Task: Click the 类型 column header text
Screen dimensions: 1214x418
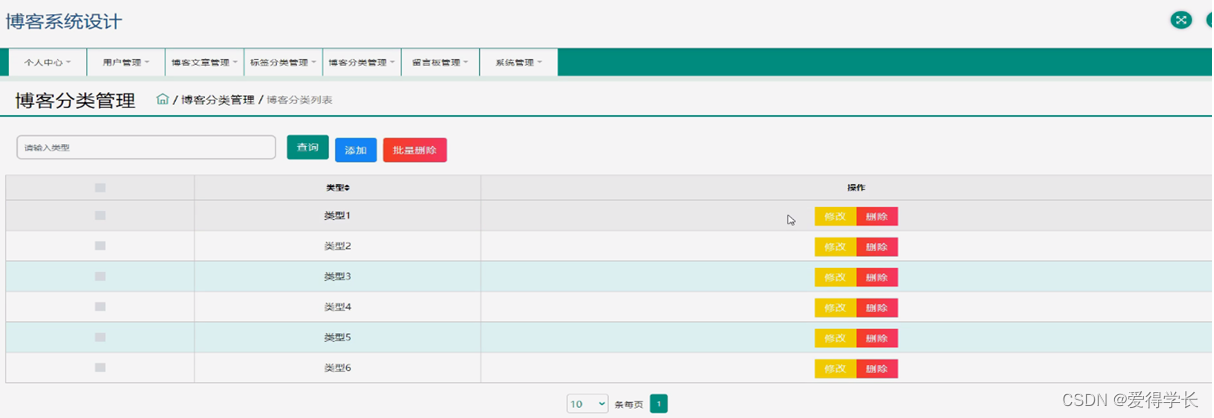Action: click(x=334, y=188)
